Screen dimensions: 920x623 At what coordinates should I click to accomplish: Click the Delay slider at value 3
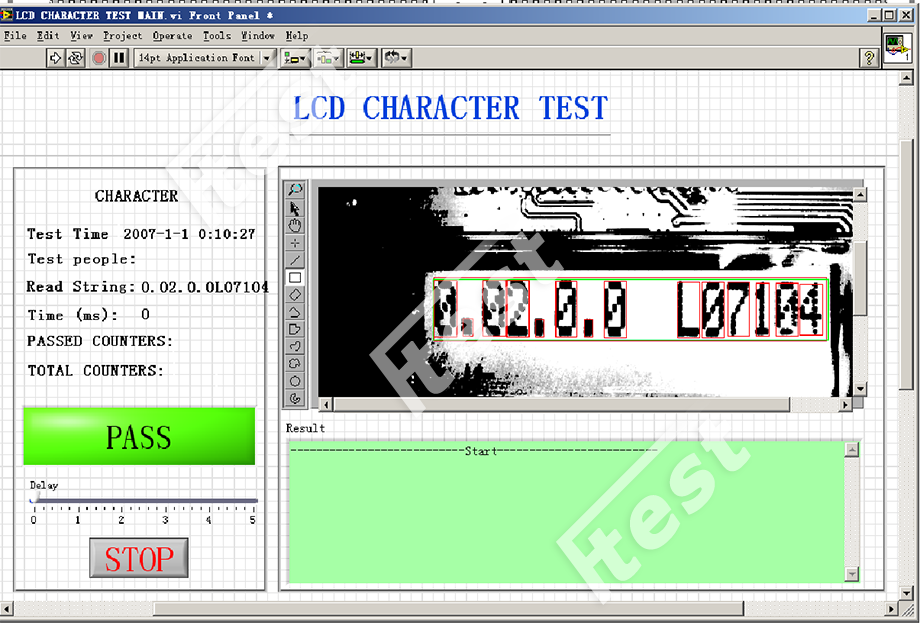[x=165, y=501]
